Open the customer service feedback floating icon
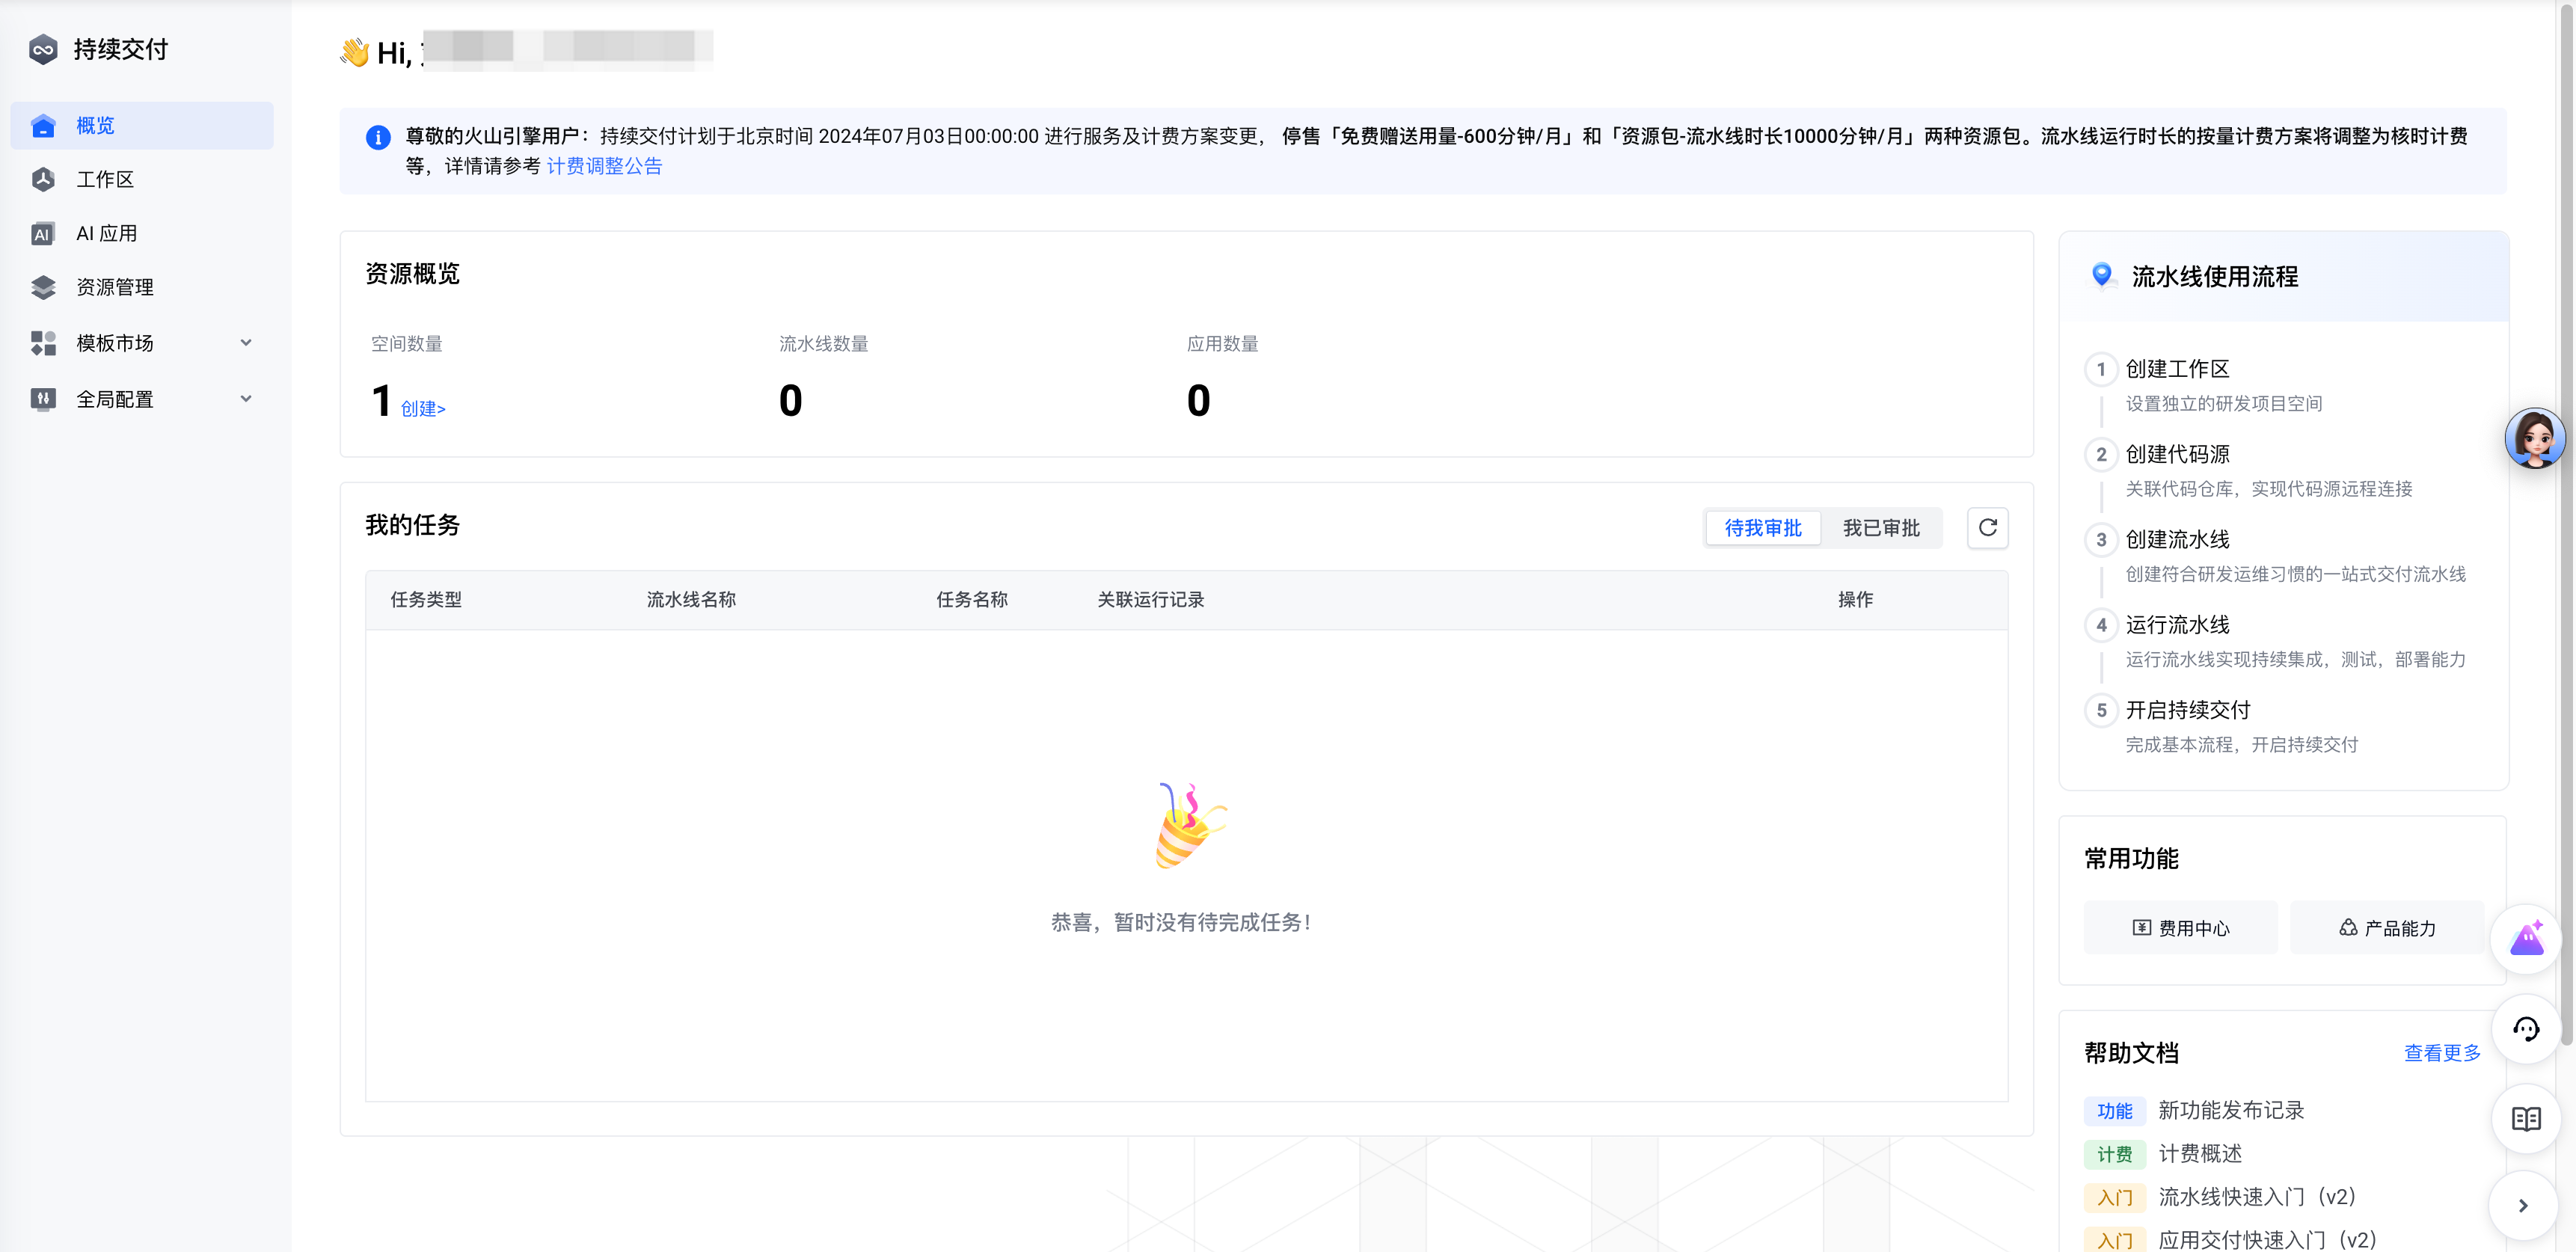Image resolution: width=2576 pixels, height=1252 pixels. tap(2527, 1029)
